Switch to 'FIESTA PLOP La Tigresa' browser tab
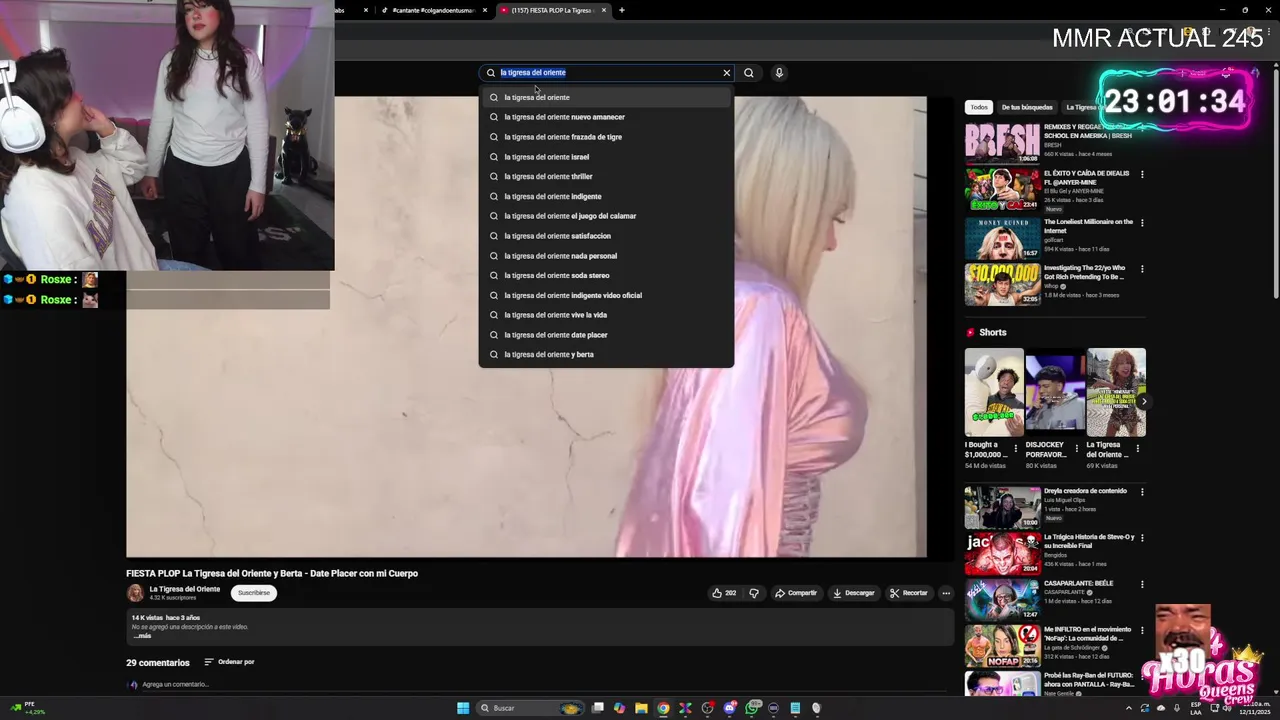Image resolution: width=1280 pixels, height=720 pixels. pyautogui.click(x=552, y=10)
